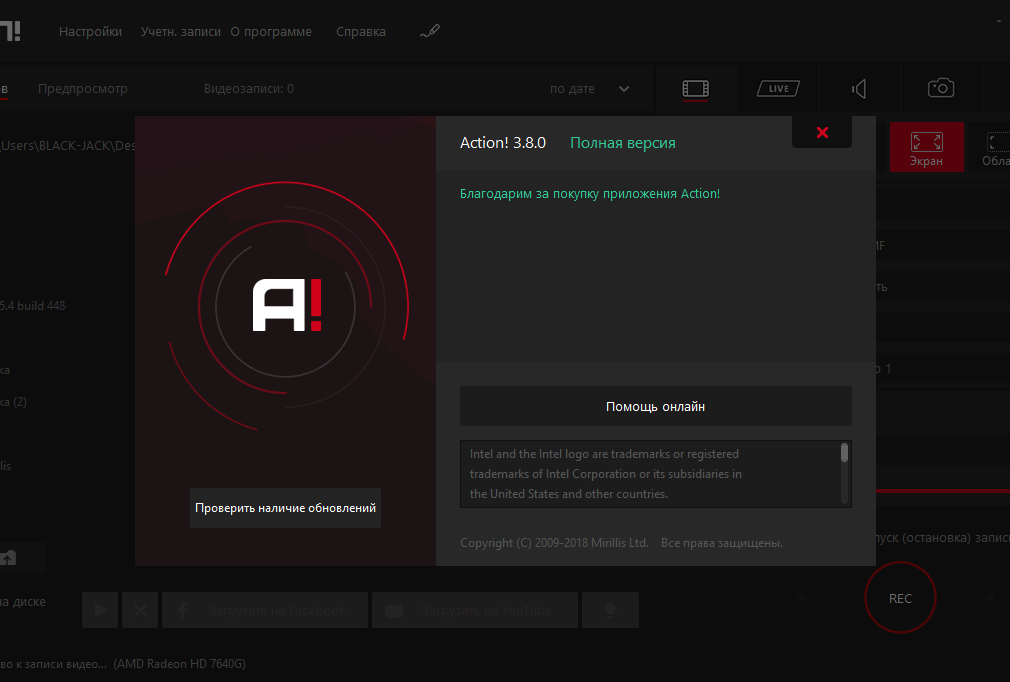This screenshot has width=1010, height=682.
Task: Select the video recording film icon
Action: click(x=696, y=89)
